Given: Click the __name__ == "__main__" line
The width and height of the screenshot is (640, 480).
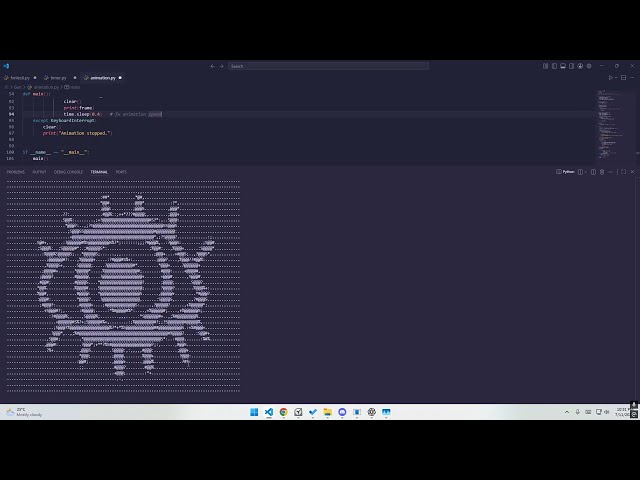Looking at the screenshot, I should [x=56, y=152].
